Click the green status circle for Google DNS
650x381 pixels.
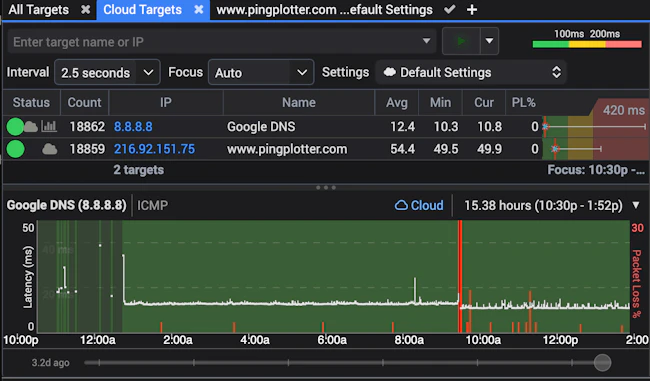coord(15,126)
